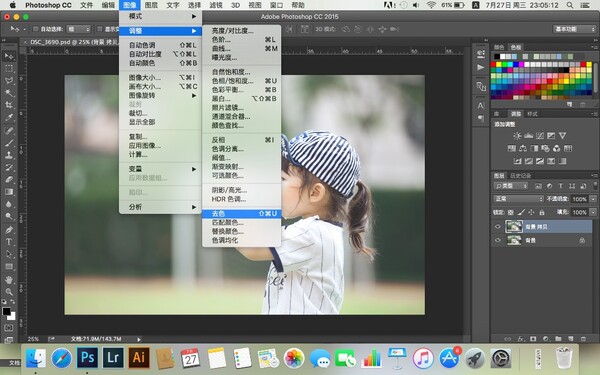
Task: Open Illustrator from the dock
Action: 139,358
